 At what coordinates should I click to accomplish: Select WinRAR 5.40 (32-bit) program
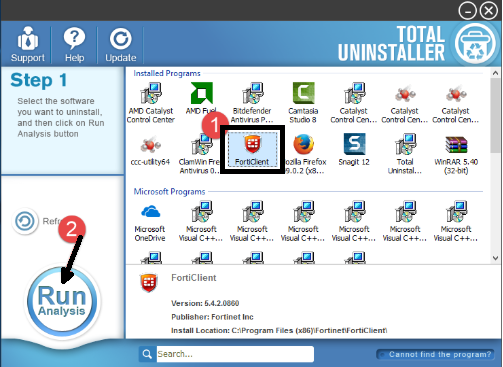(456, 153)
